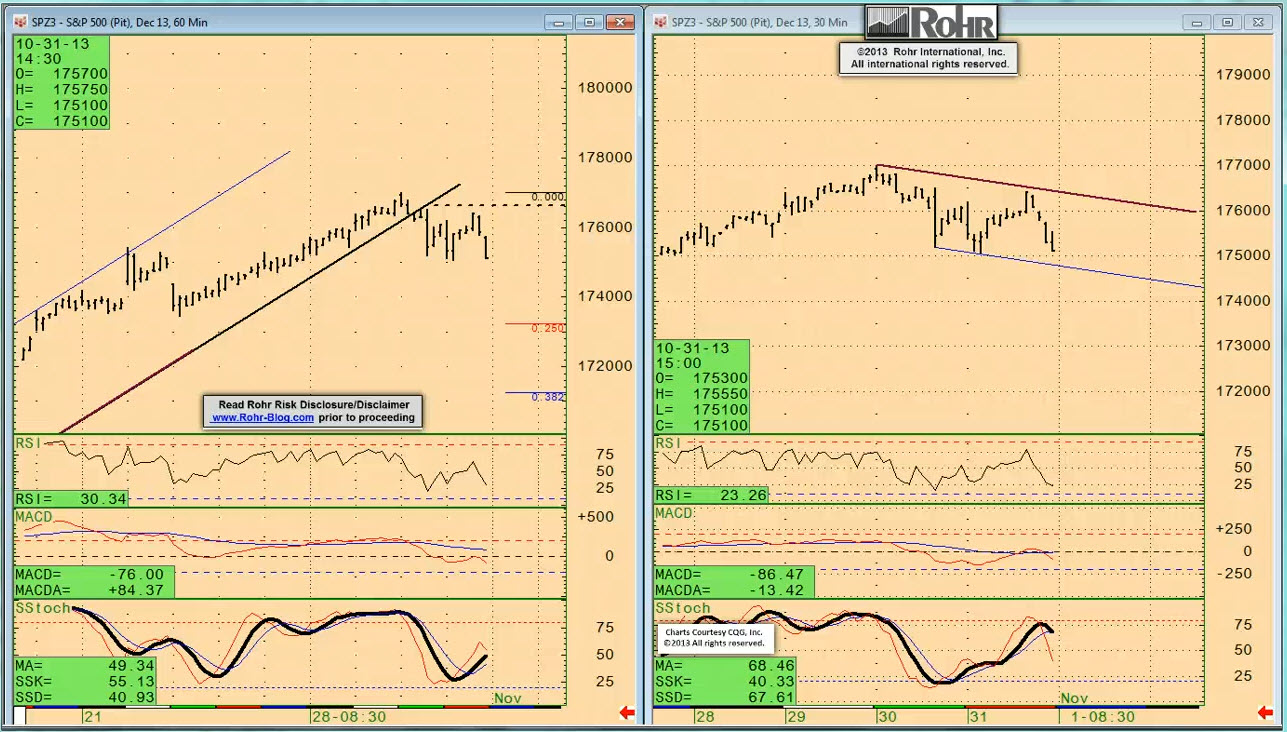Viewport: 1287px width, 732px height.
Task: Click the 28-08:30 date on 60 Min time axis
Action: 347,716
